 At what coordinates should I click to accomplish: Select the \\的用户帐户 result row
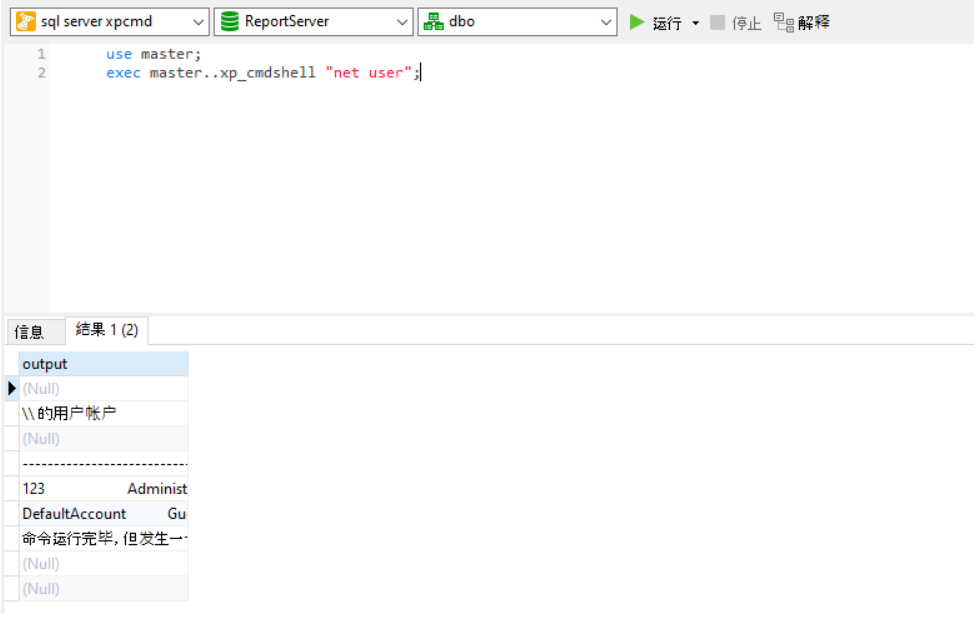click(x=103, y=414)
